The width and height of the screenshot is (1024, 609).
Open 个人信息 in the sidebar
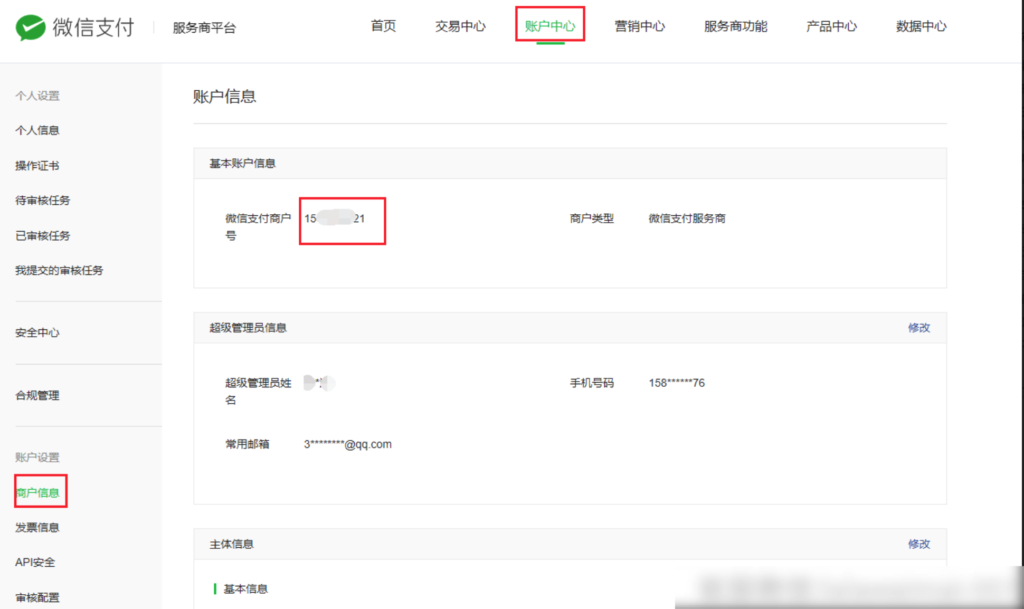point(37,130)
